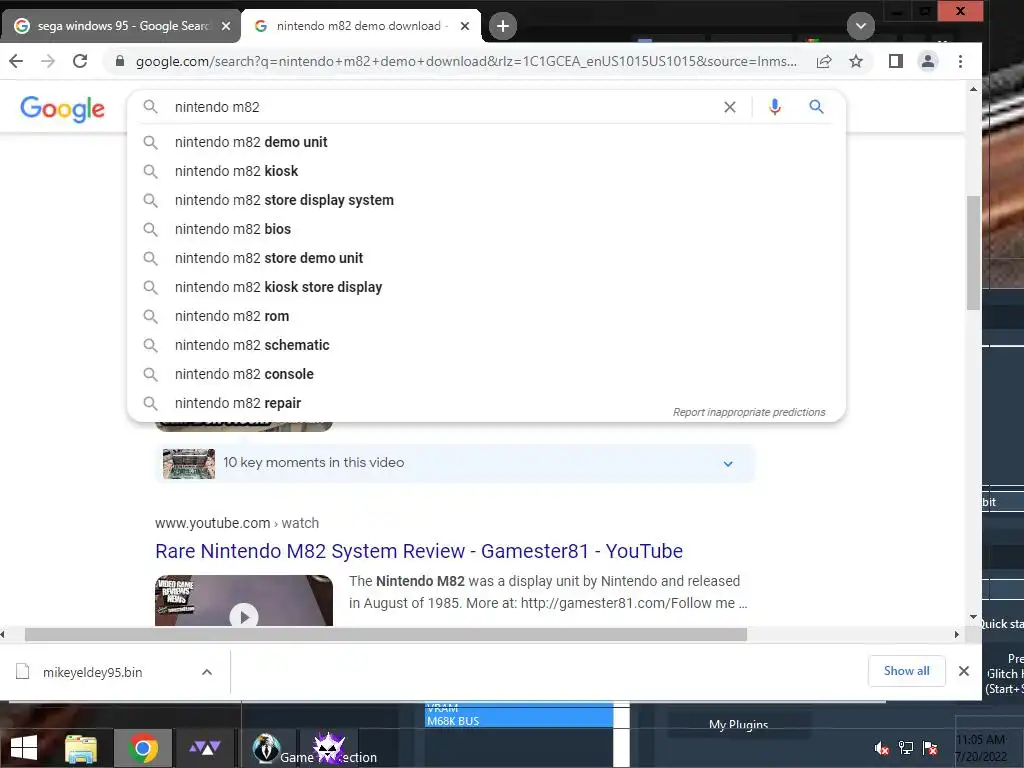Select the 'nintendo m82 demo download' tab
Screen dimensions: 1024x768
[360, 26]
